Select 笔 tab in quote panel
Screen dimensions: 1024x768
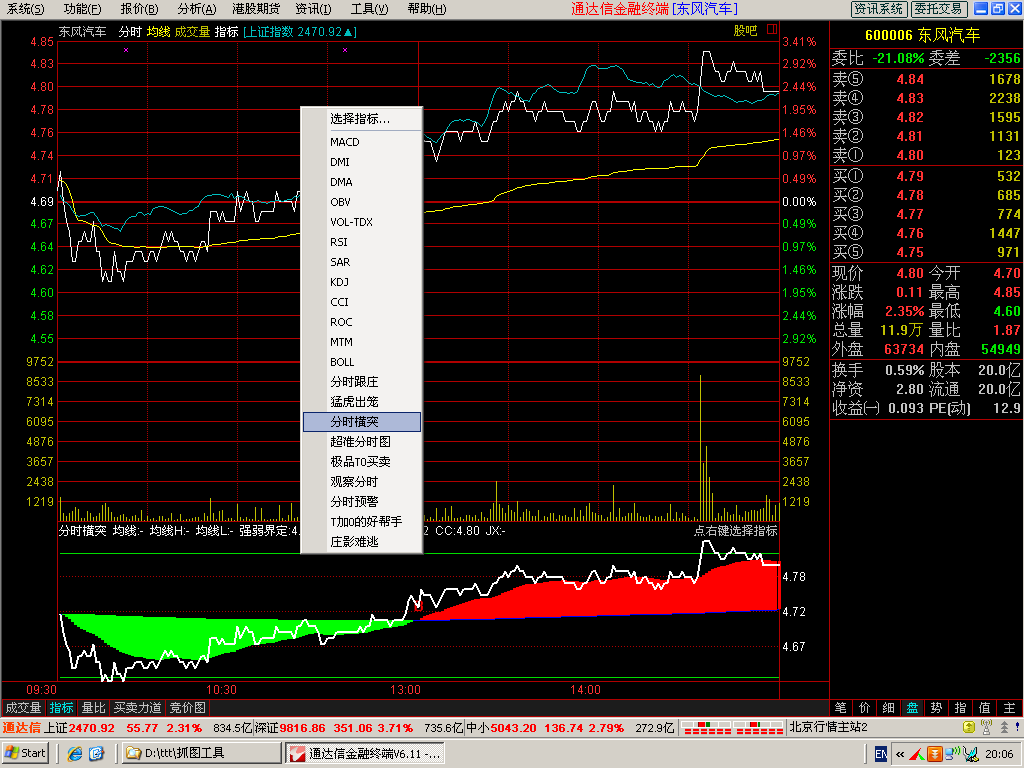point(840,708)
